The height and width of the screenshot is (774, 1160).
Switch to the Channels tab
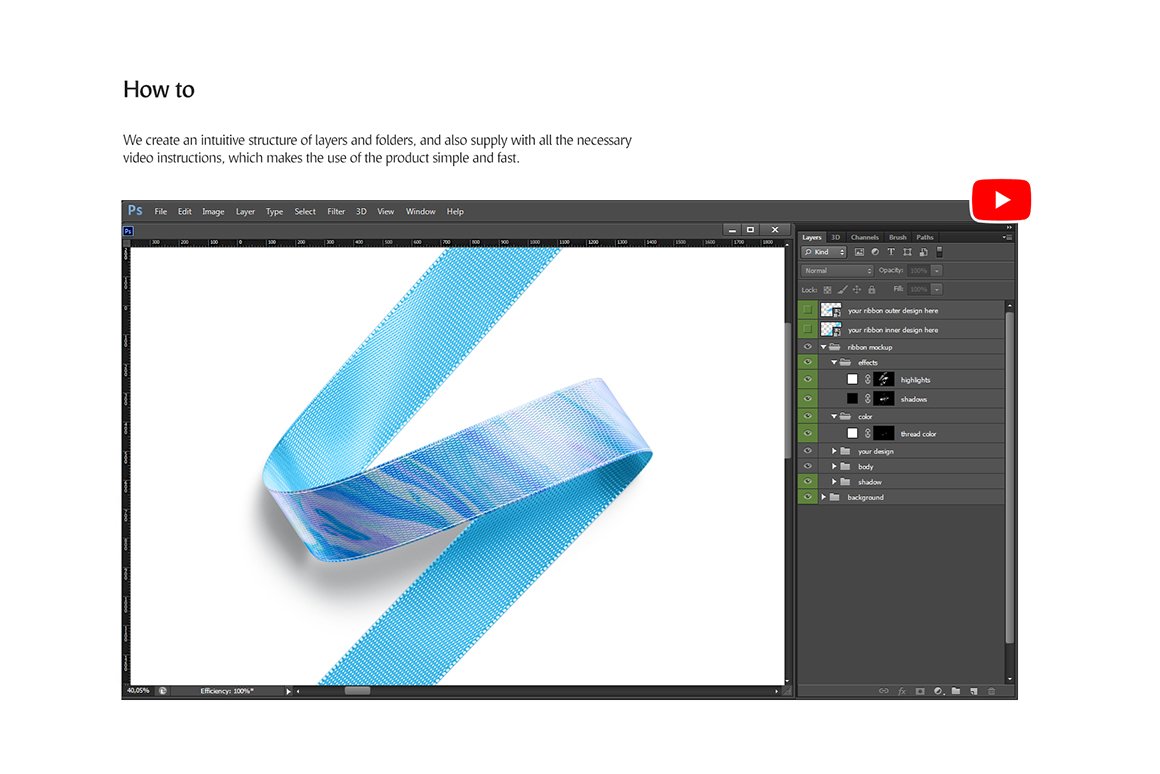pos(864,237)
